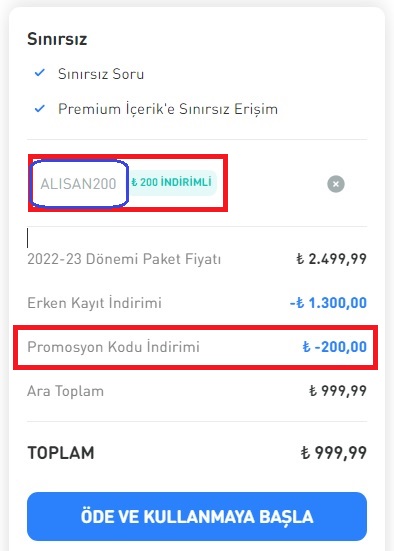Click the Promosyon Kodu İndirimi label

(113, 347)
